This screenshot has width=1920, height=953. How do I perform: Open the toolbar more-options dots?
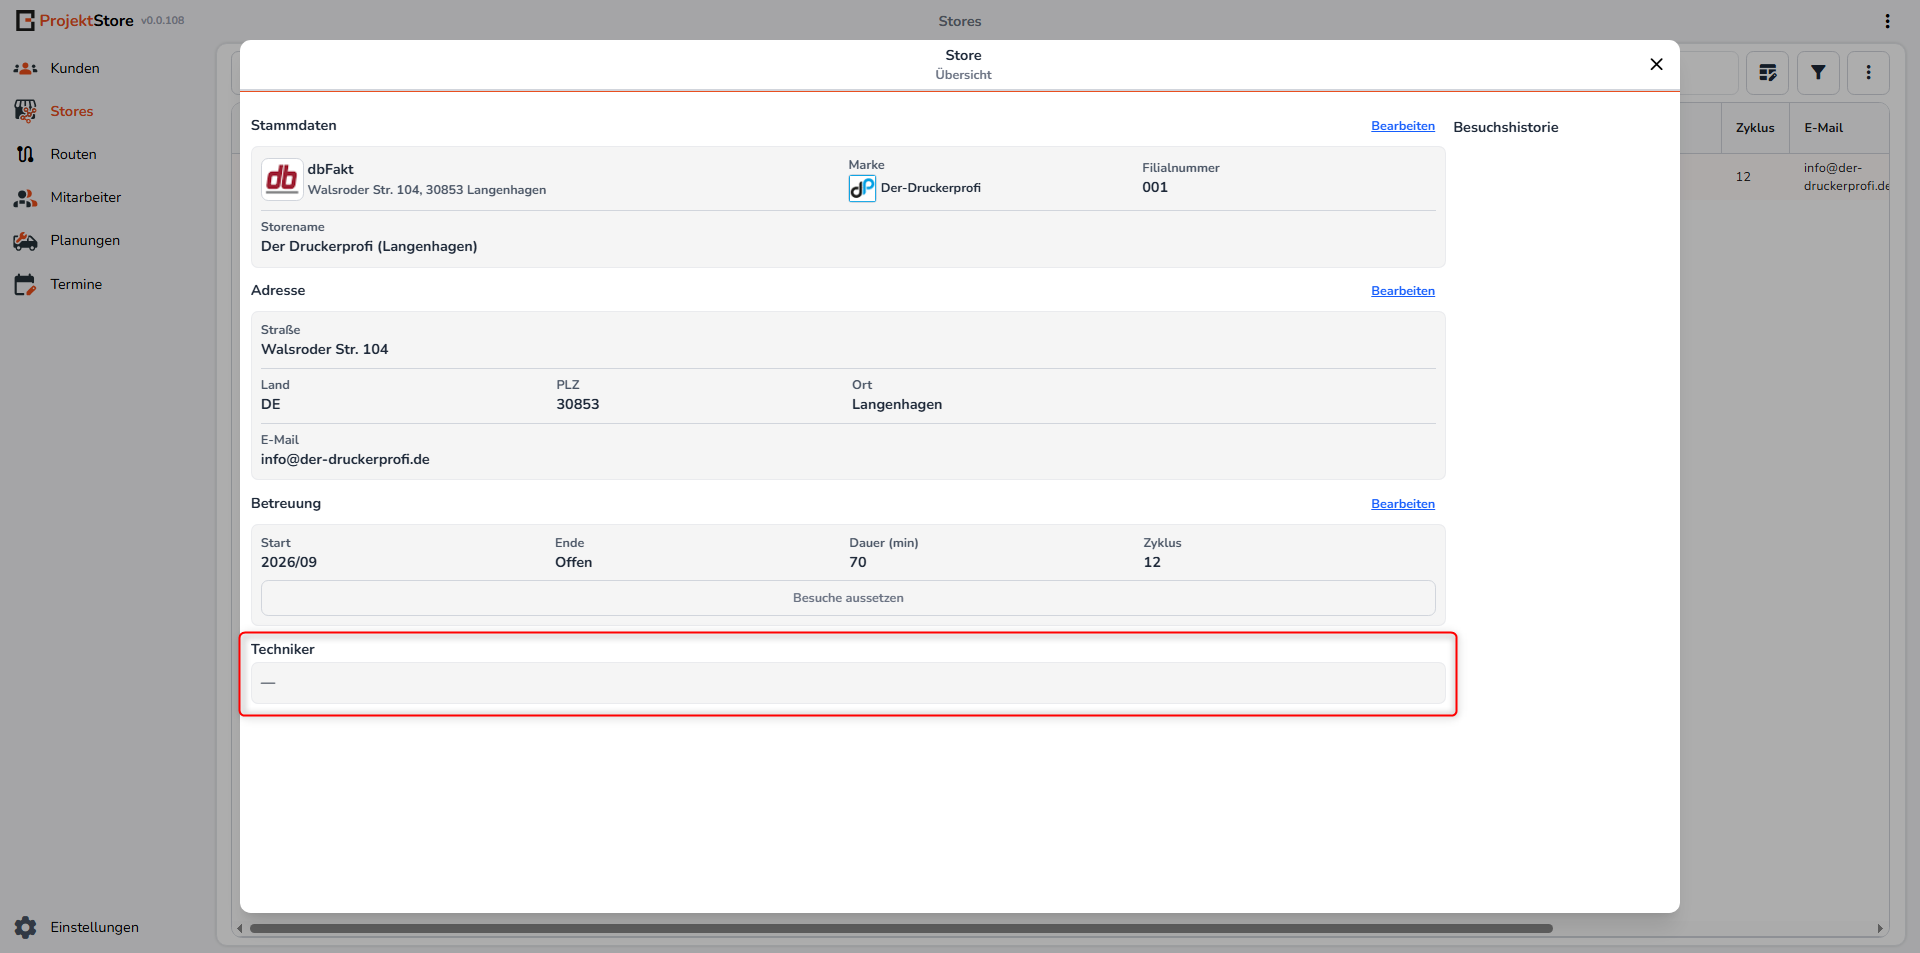(1868, 72)
